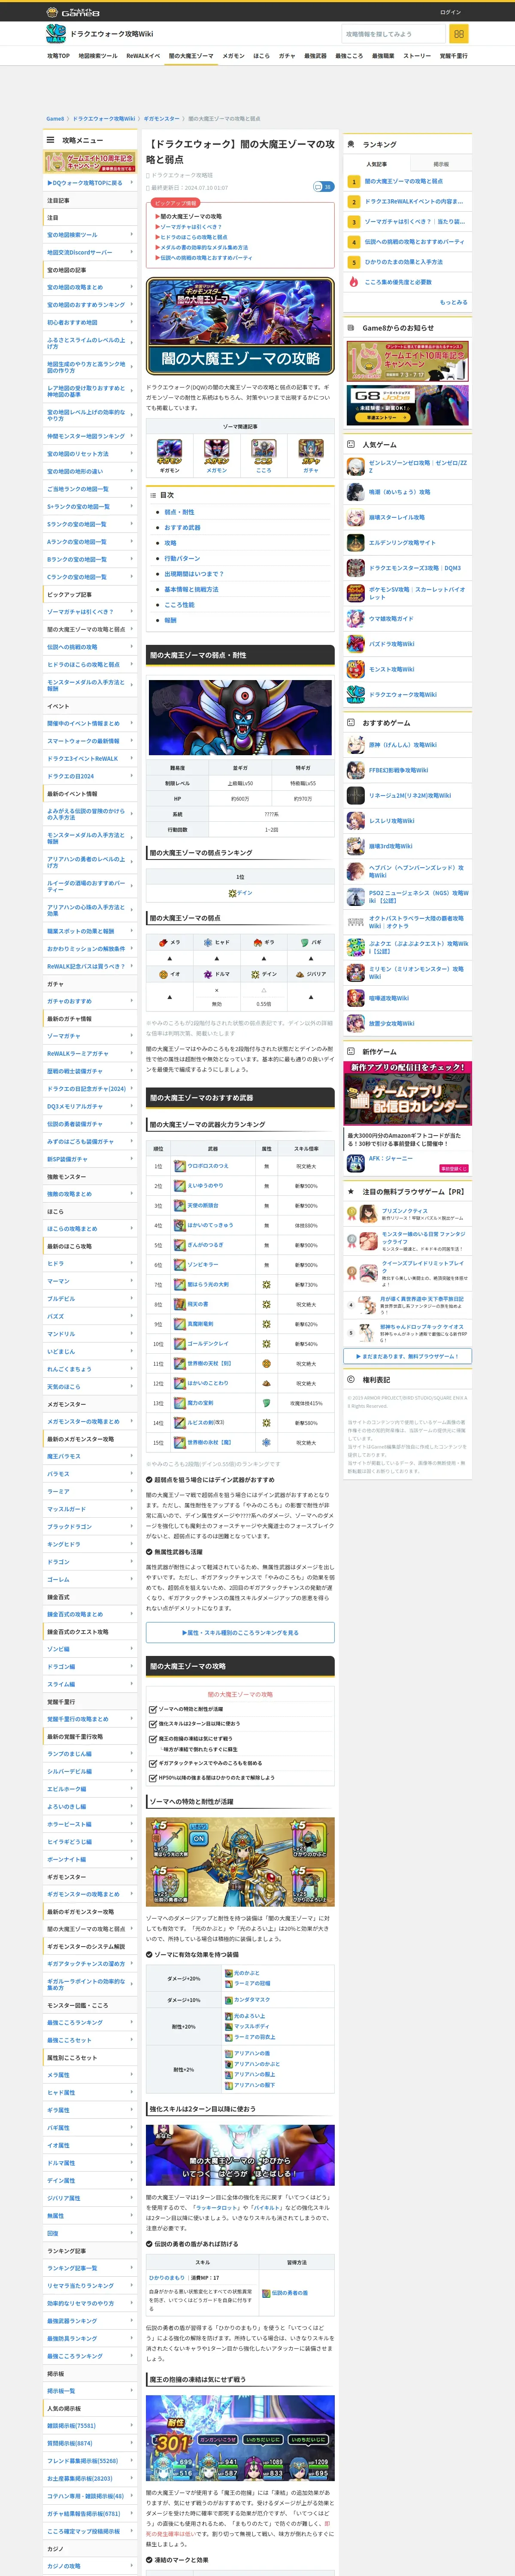Click the hamburger icon beside 攻略メニュー

[51, 140]
